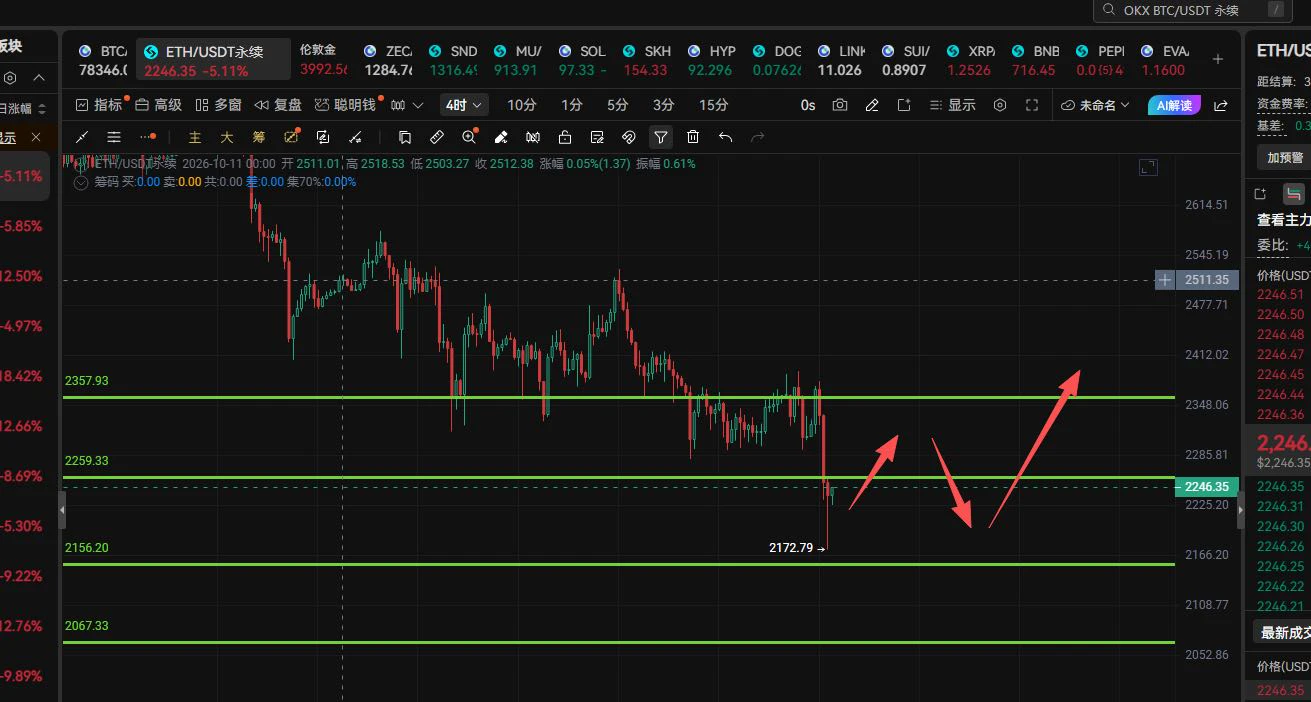Open the 4时 timeframe dropdown

tap(464, 105)
